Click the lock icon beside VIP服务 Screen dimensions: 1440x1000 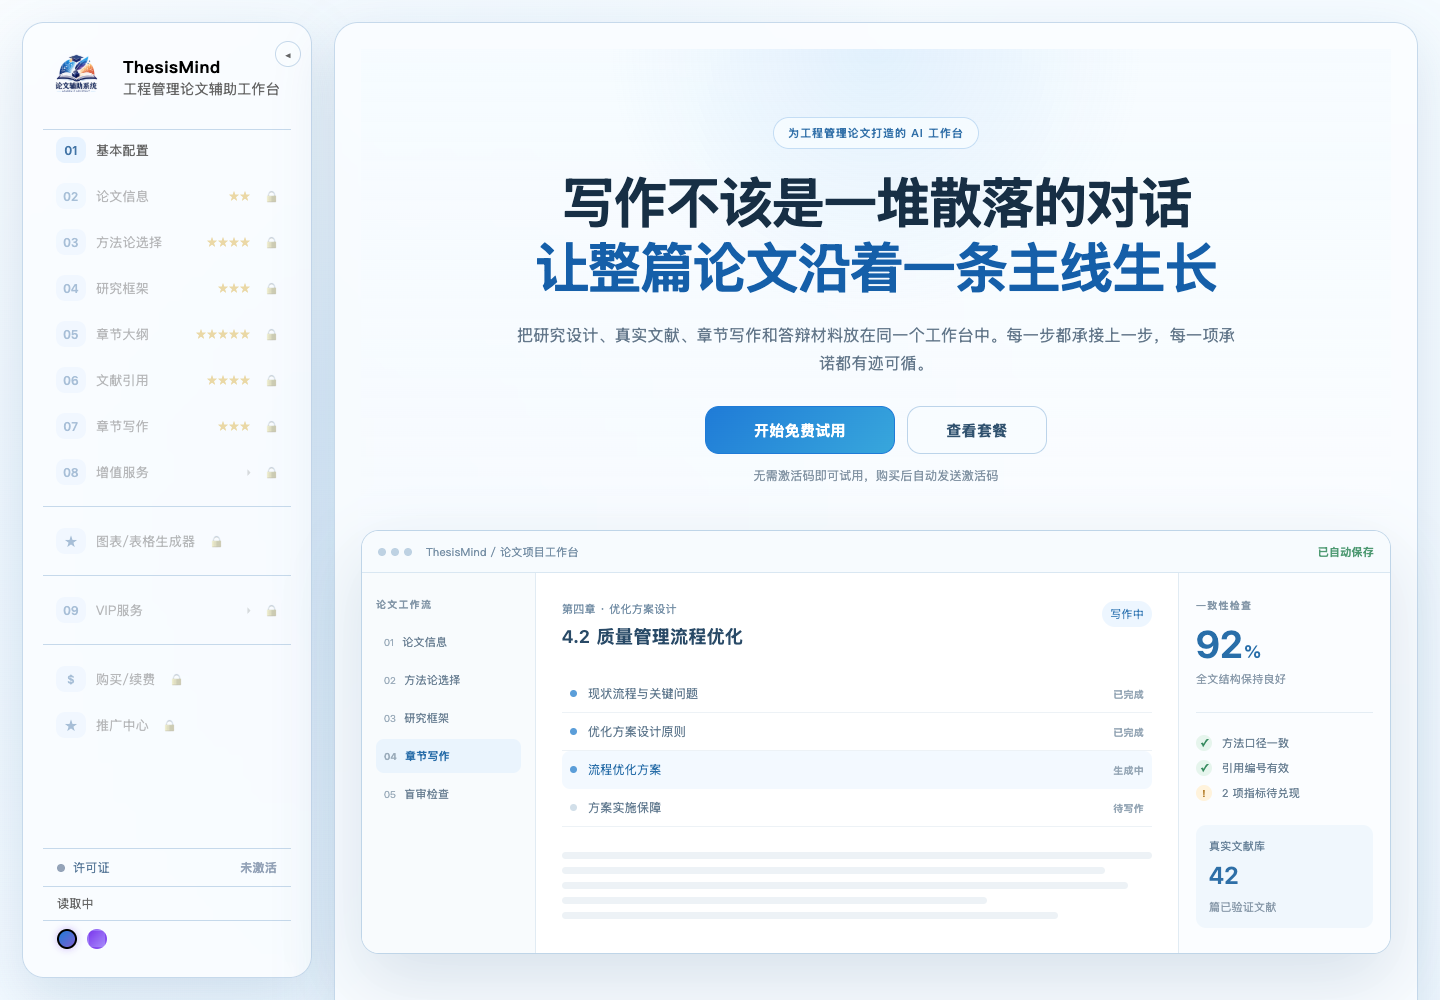[x=271, y=611]
